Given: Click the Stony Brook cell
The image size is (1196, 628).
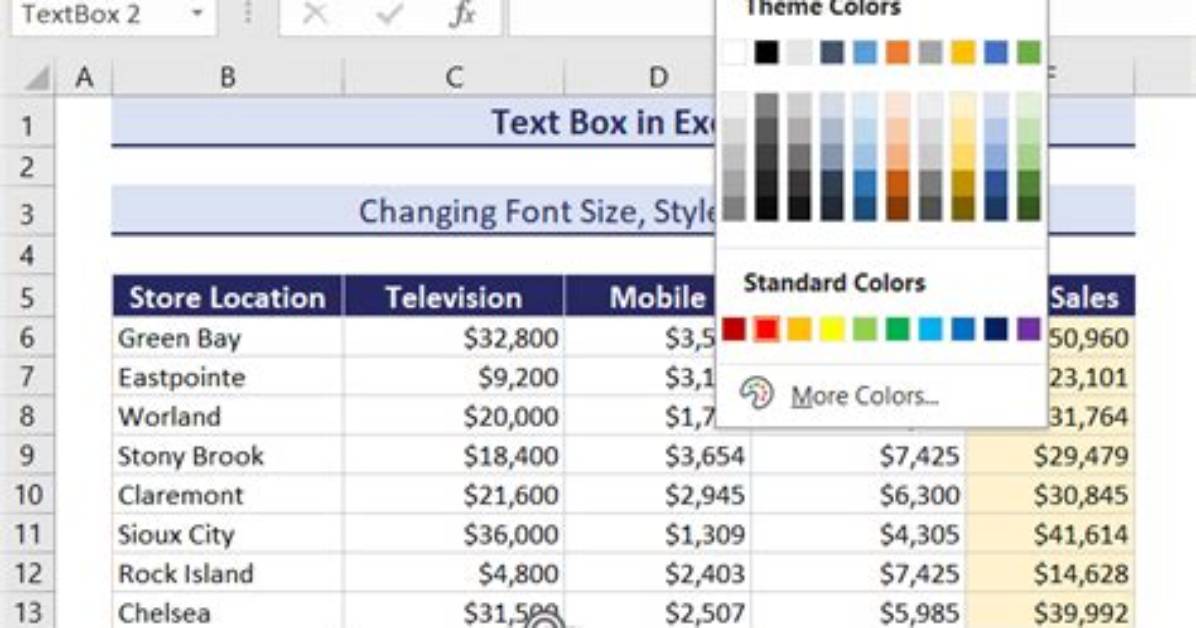Looking at the screenshot, I should click(x=227, y=456).
